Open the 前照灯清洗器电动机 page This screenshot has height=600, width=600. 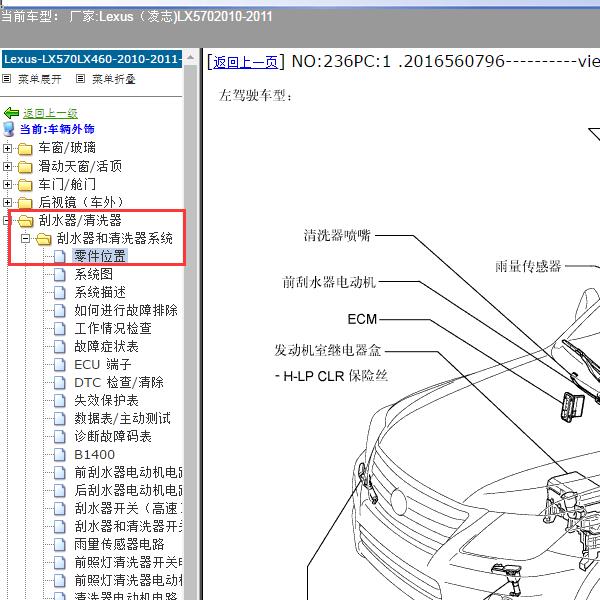point(128,580)
